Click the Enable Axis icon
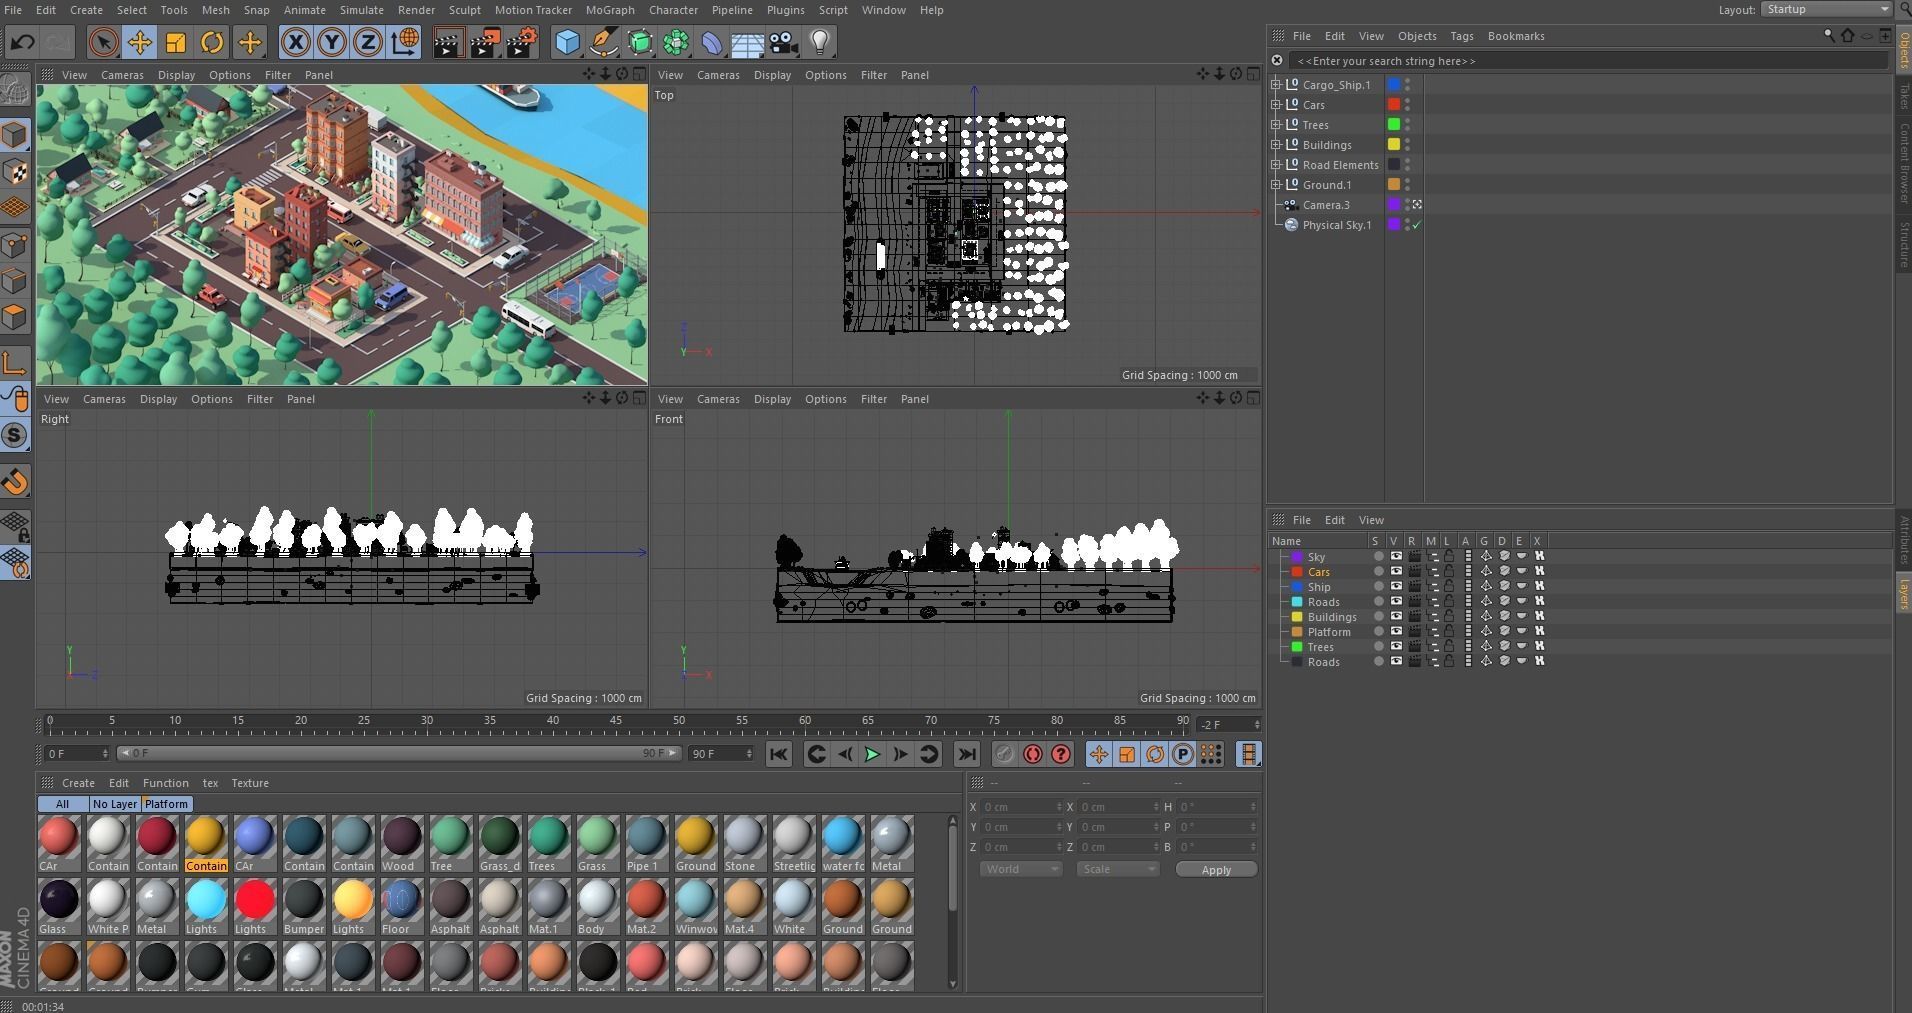 click(x=15, y=362)
